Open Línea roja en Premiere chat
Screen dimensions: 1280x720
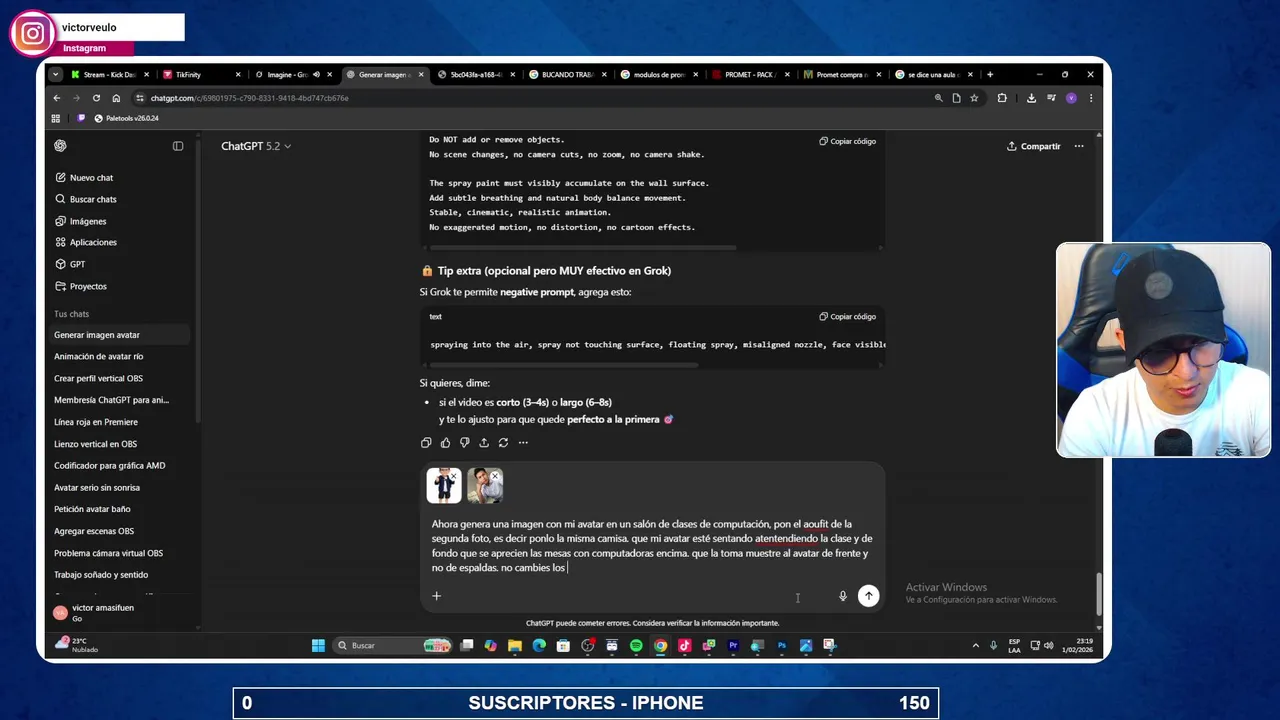click(x=96, y=422)
